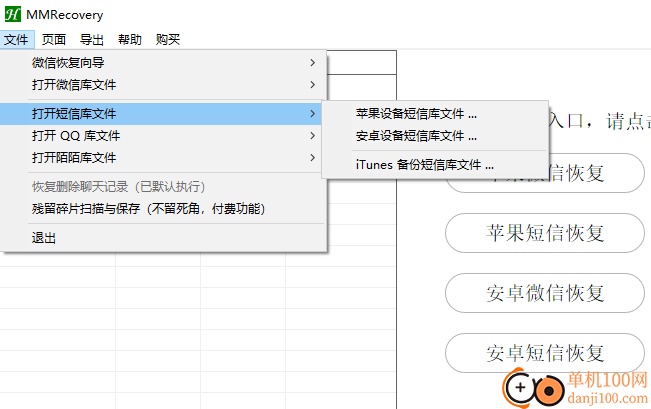Click the 安卓短信恢复 button
Screen dimensions: 651x409
pyautogui.click(x=545, y=353)
